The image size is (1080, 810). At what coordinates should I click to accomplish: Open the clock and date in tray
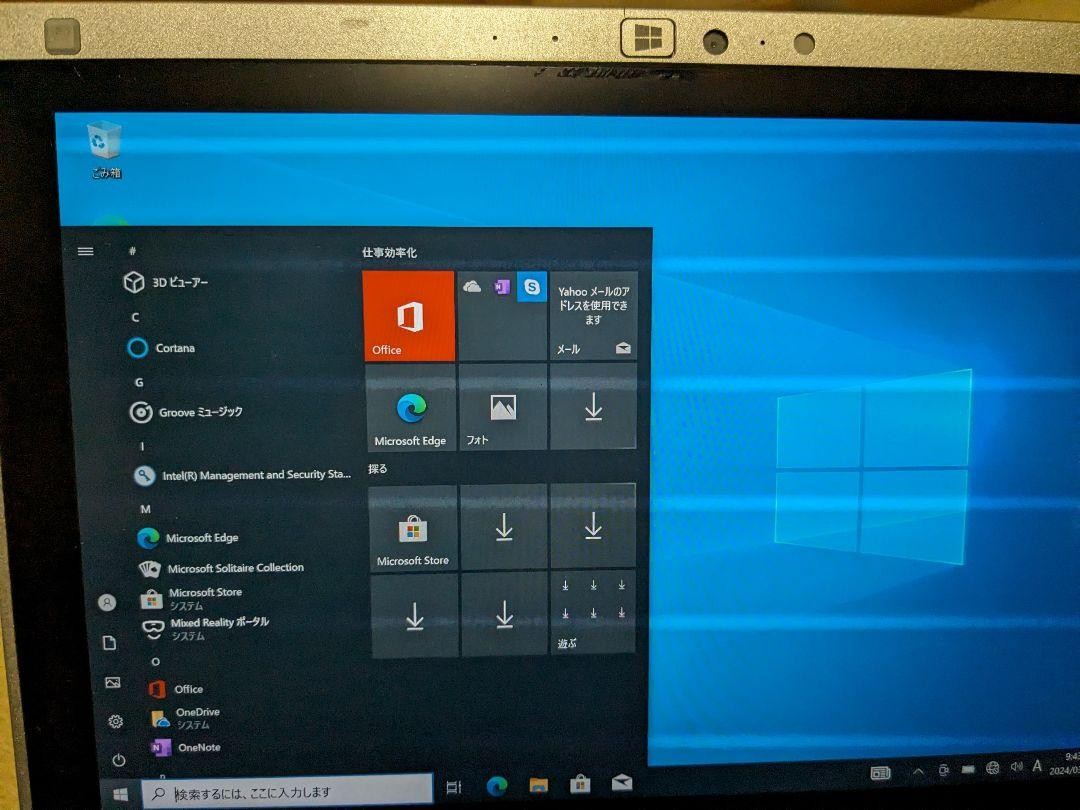pyautogui.click(x=1065, y=763)
